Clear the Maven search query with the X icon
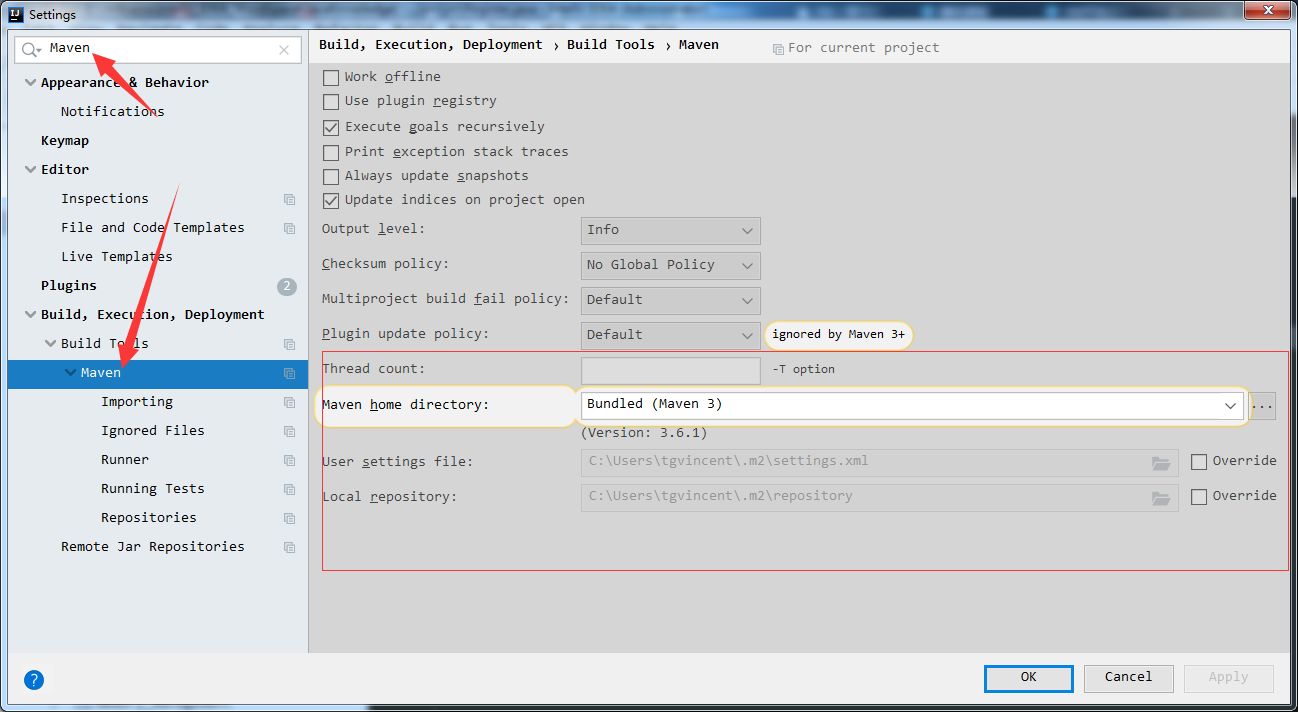Image resolution: width=1298 pixels, height=712 pixels. 284,49
